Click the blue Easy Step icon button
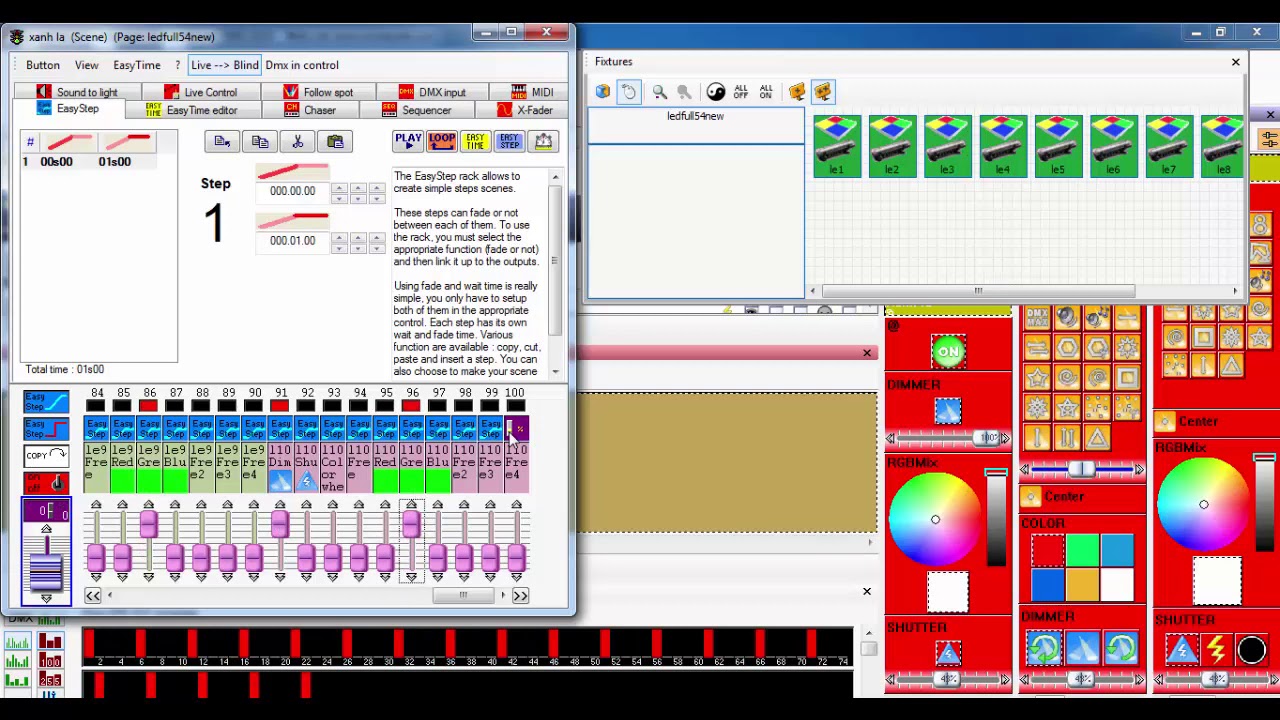1280x720 pixels. coord(509,141)
